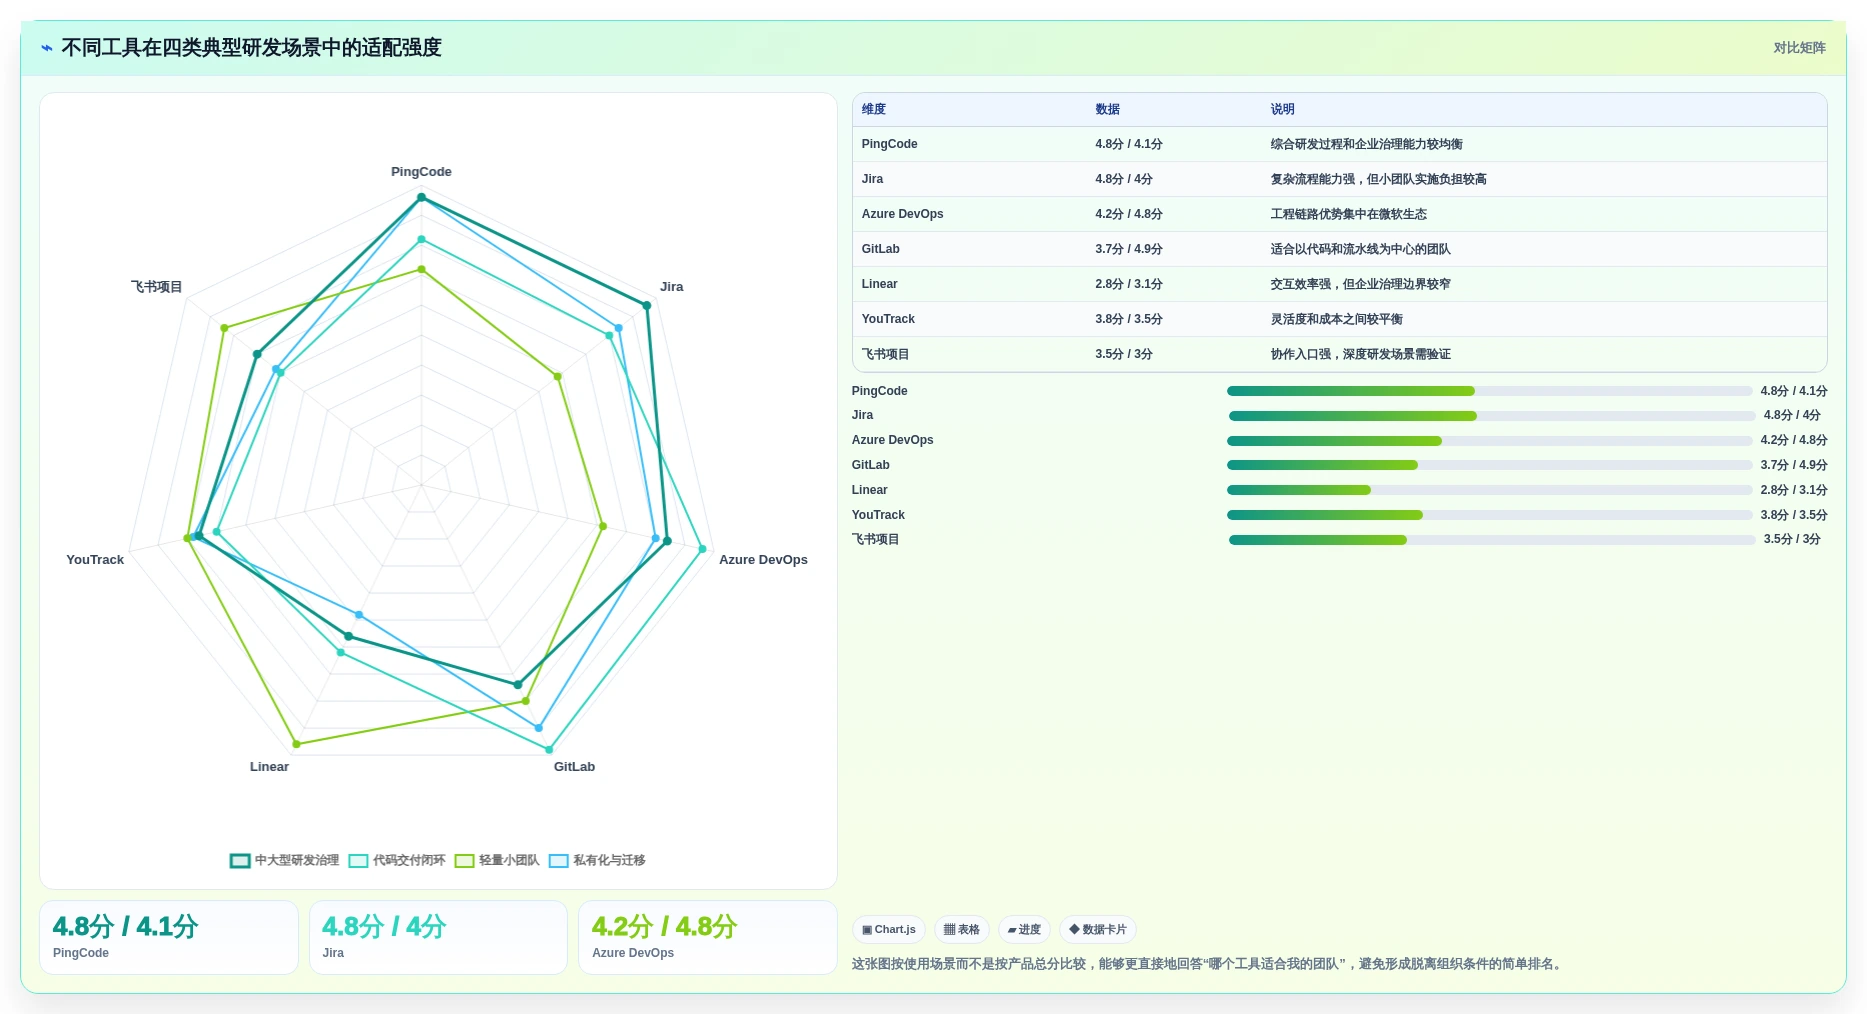Click the 2.8分 / 3.1分 value beside Linear bar
1867x1014 pixels.
(1793, 490)
